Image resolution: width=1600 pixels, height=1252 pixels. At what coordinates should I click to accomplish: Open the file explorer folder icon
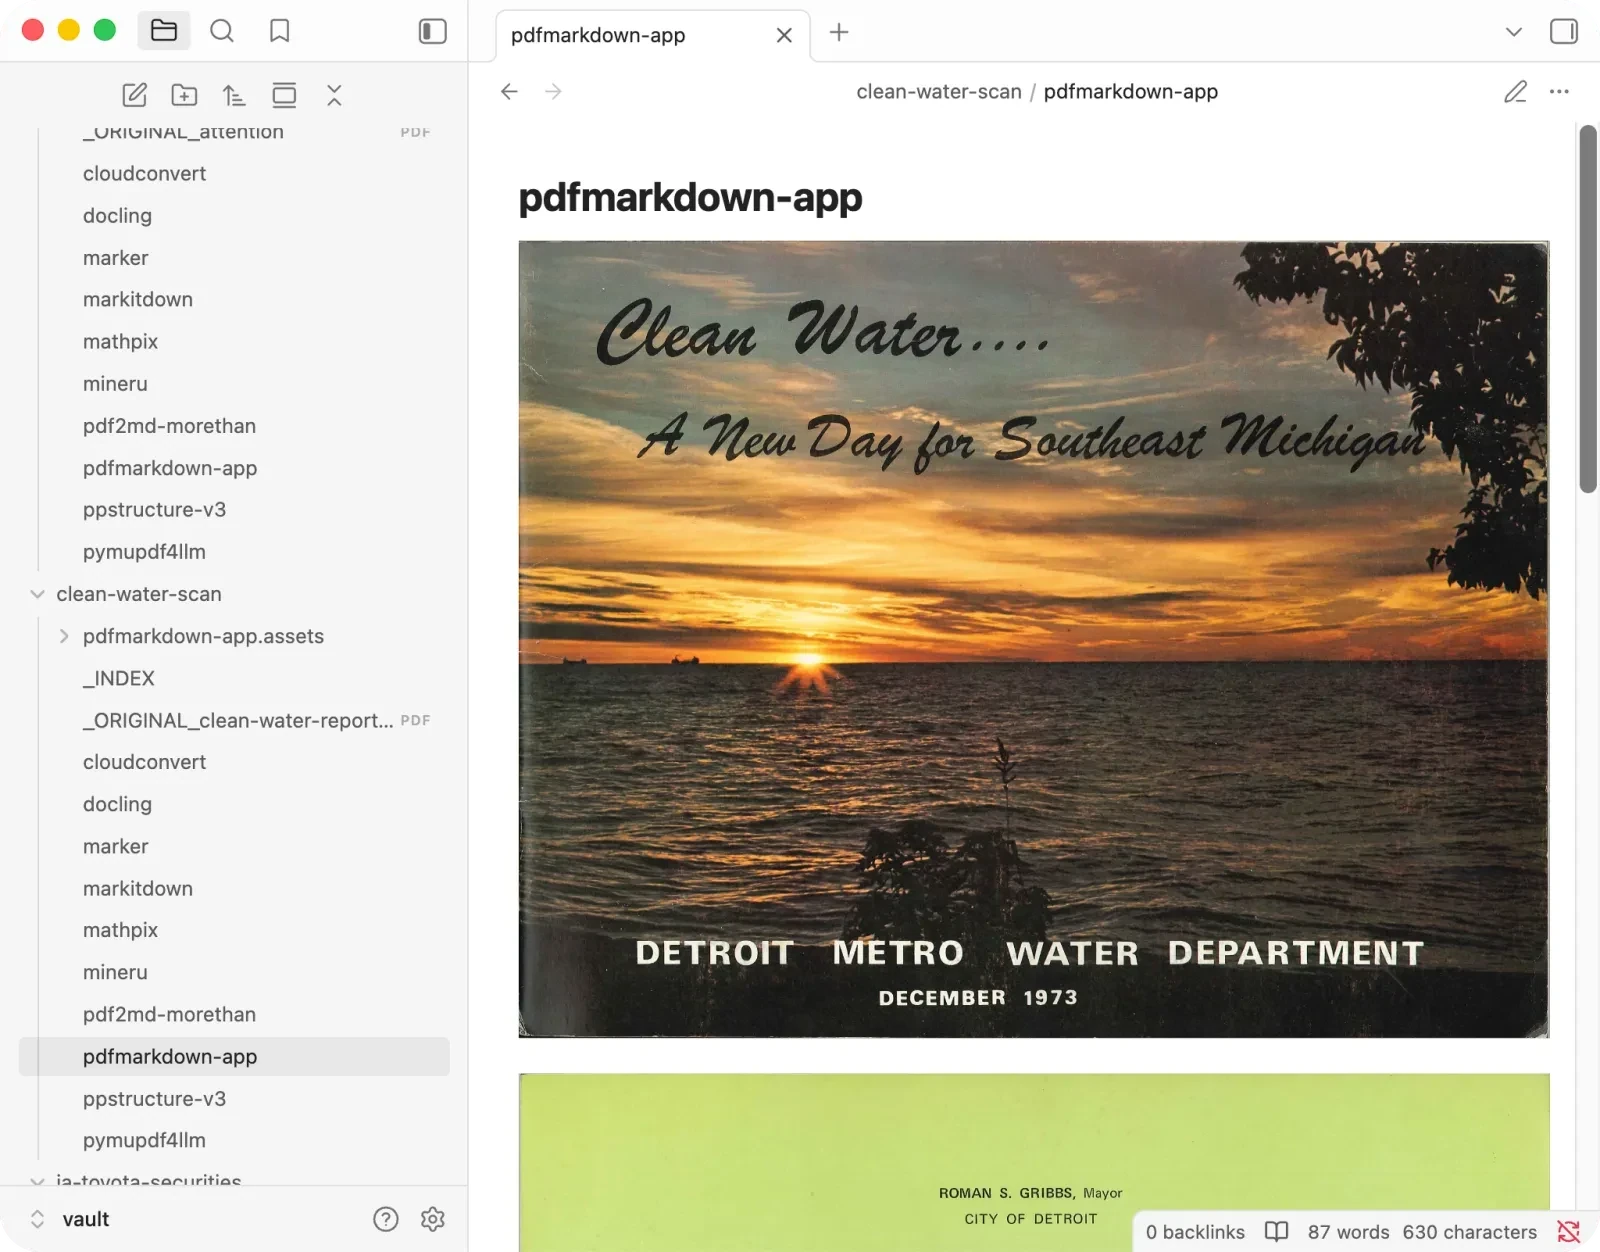click(164, 31)
